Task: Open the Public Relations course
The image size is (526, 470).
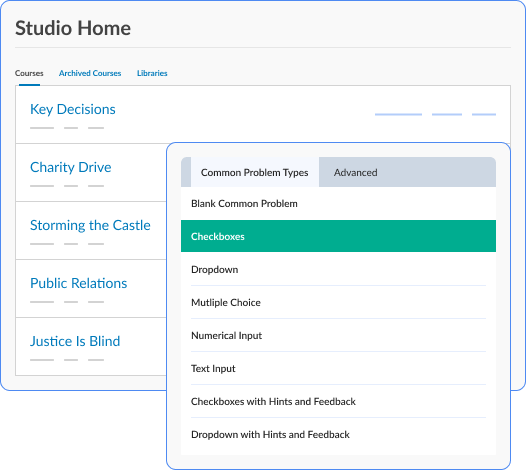Action: 78,283
